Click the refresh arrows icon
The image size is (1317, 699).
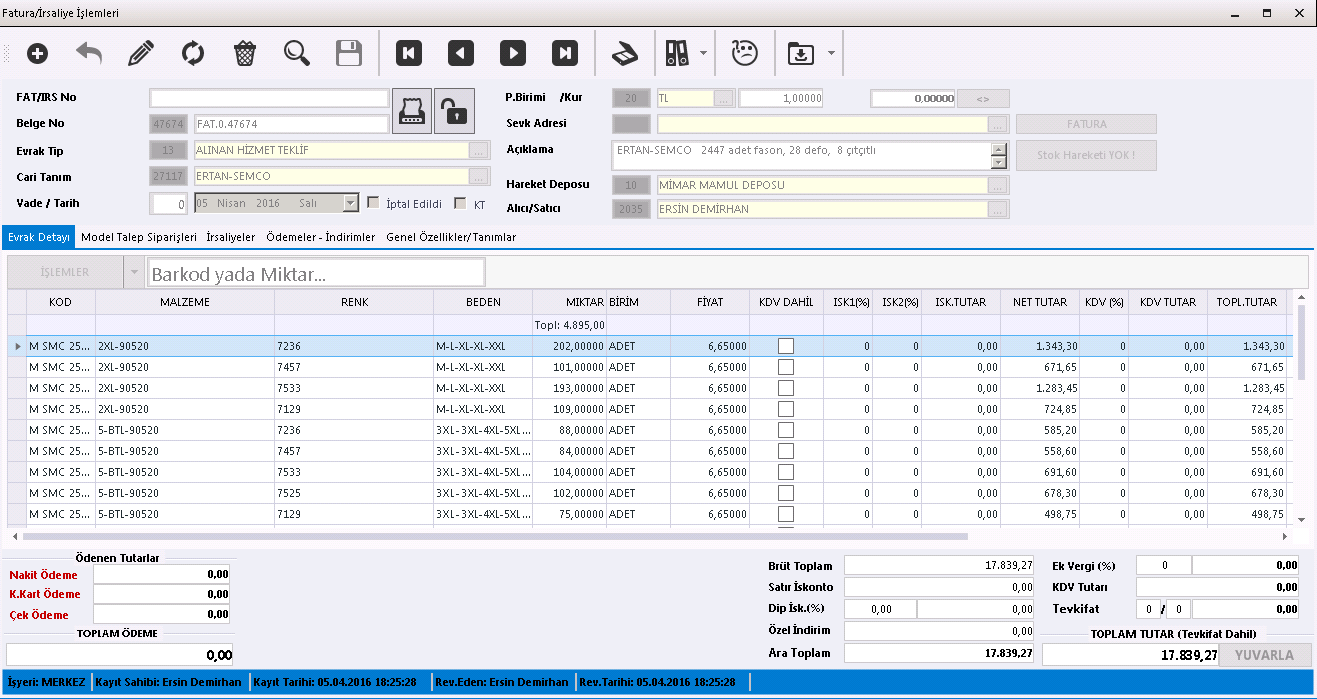tap(193, 53)
